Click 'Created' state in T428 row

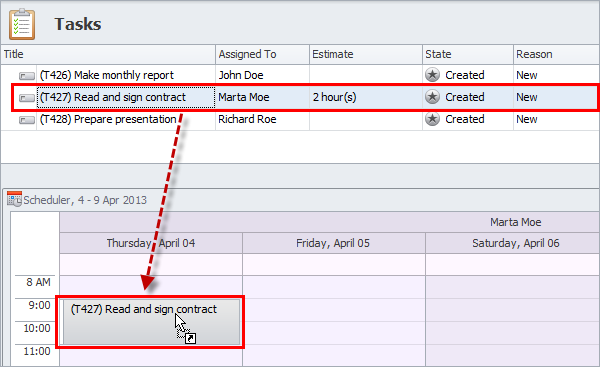click(465, 119)
